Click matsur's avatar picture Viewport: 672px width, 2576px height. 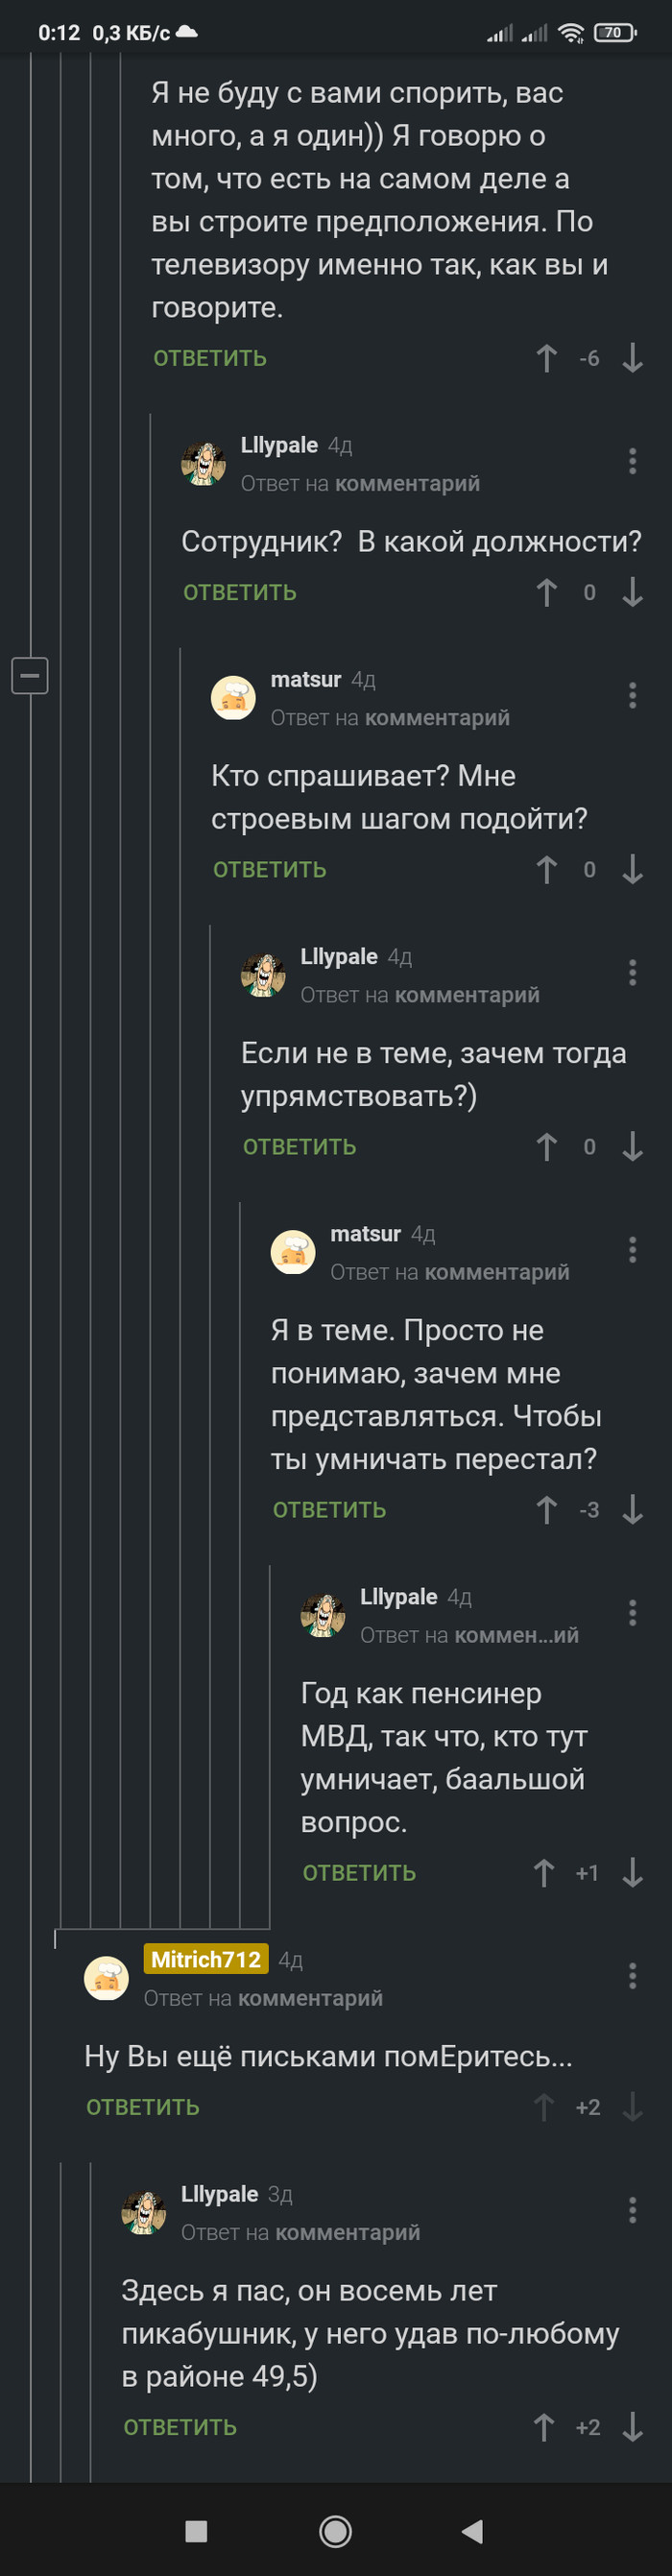click(x=233, y=697)
